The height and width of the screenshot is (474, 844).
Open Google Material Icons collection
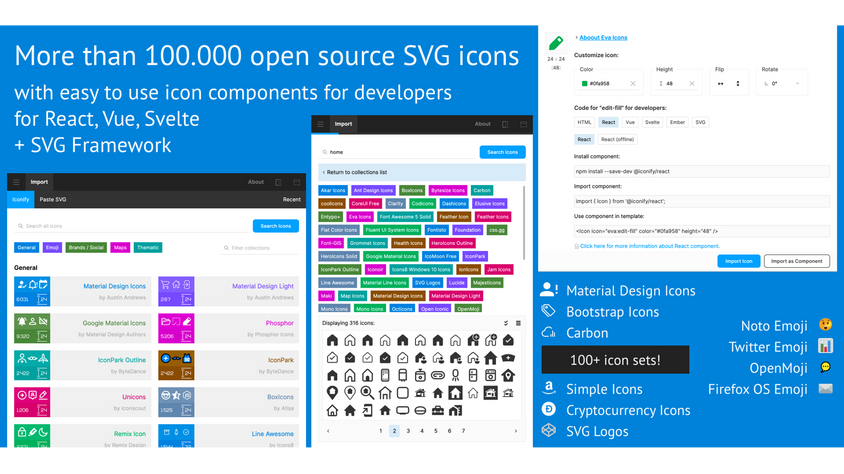84,328
